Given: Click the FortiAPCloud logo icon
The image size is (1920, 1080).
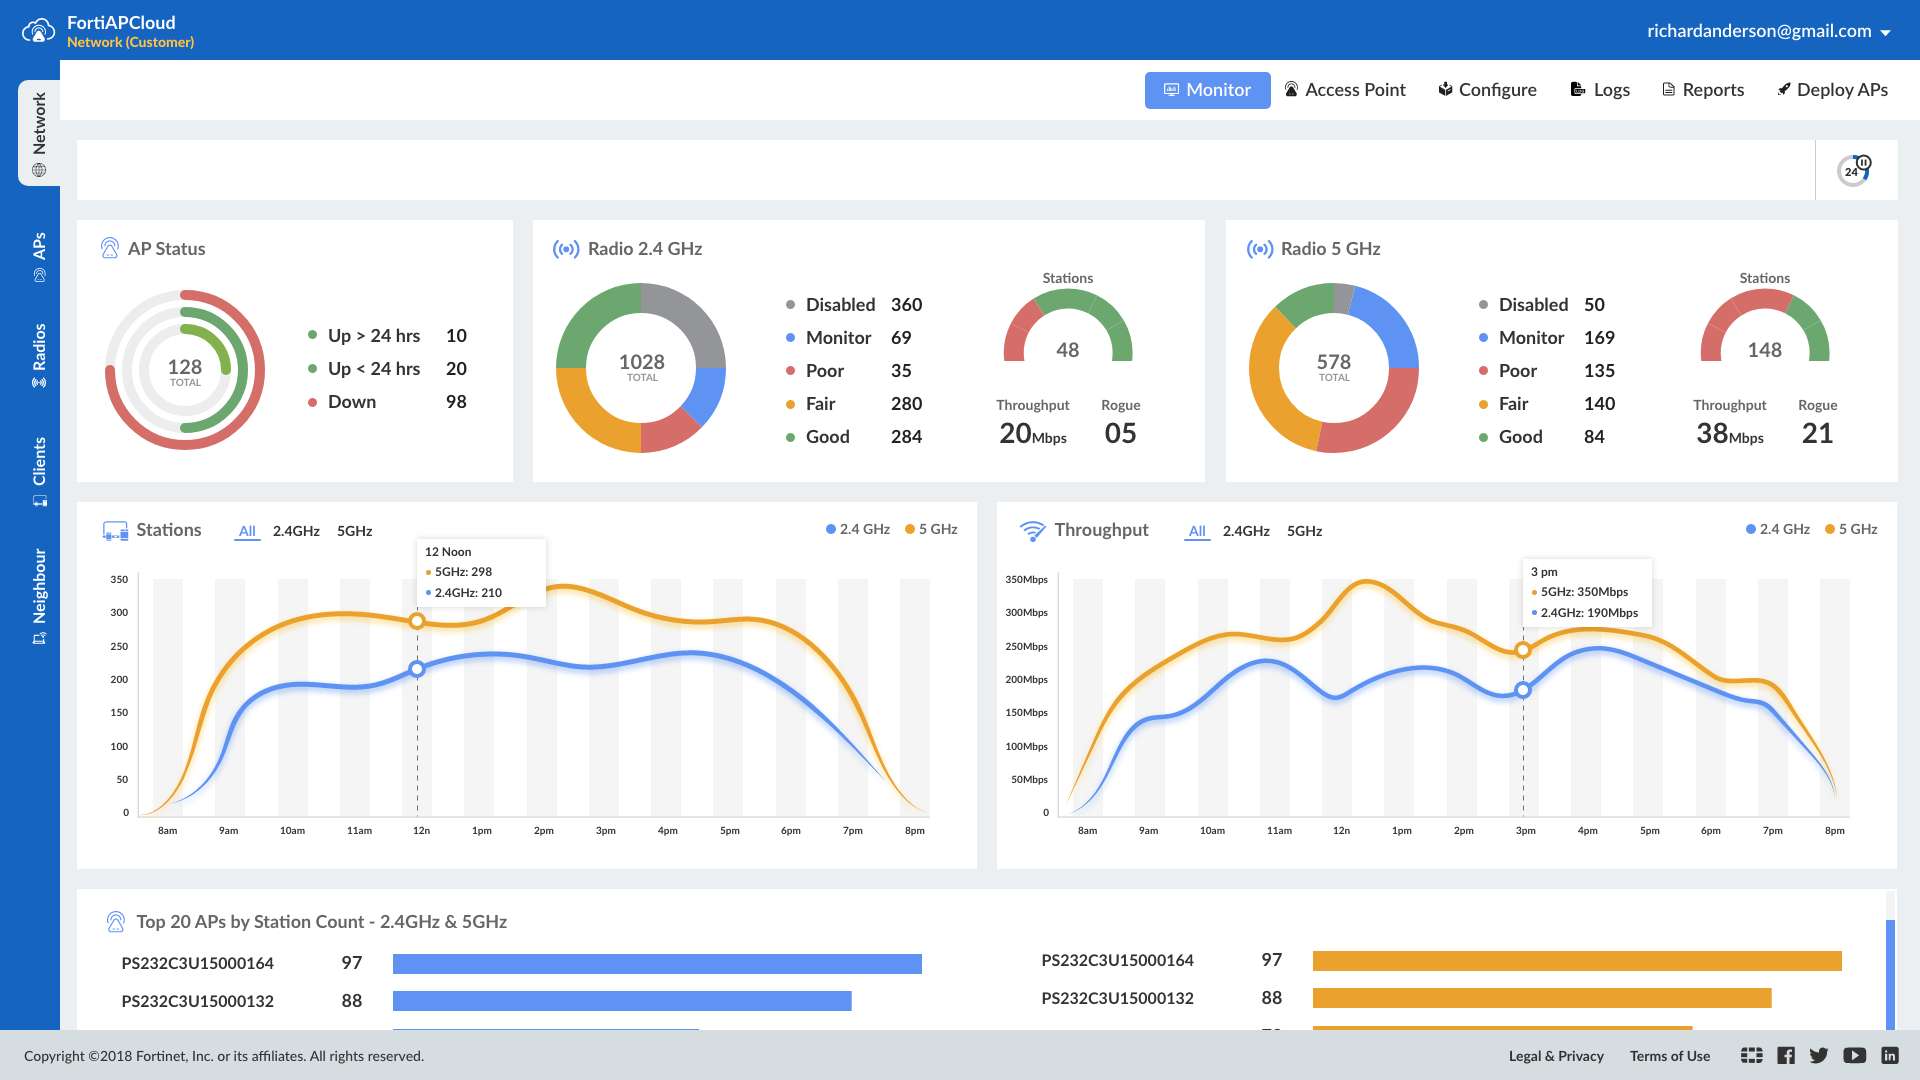Looking at the screenshot, I should tap(38, 31).
